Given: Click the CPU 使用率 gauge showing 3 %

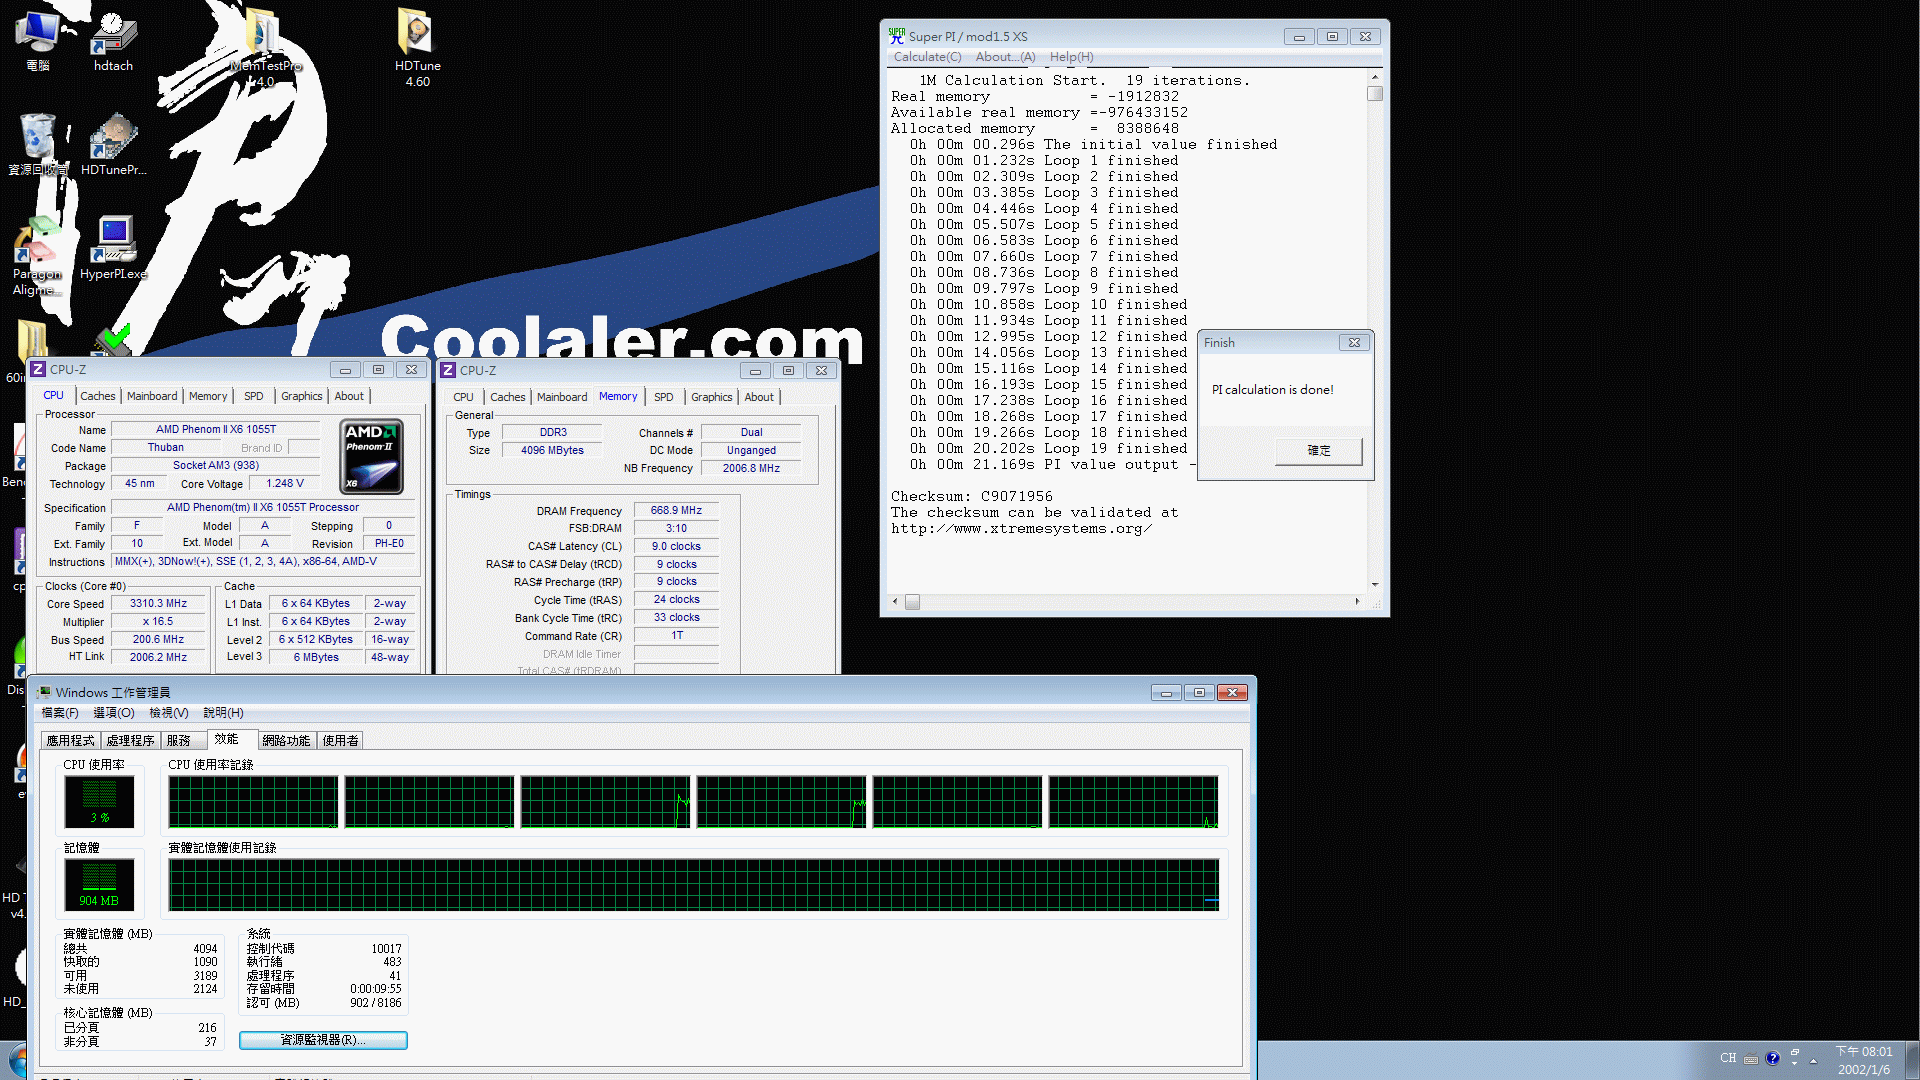Looking at the screenshot, I should coord(99,801).
